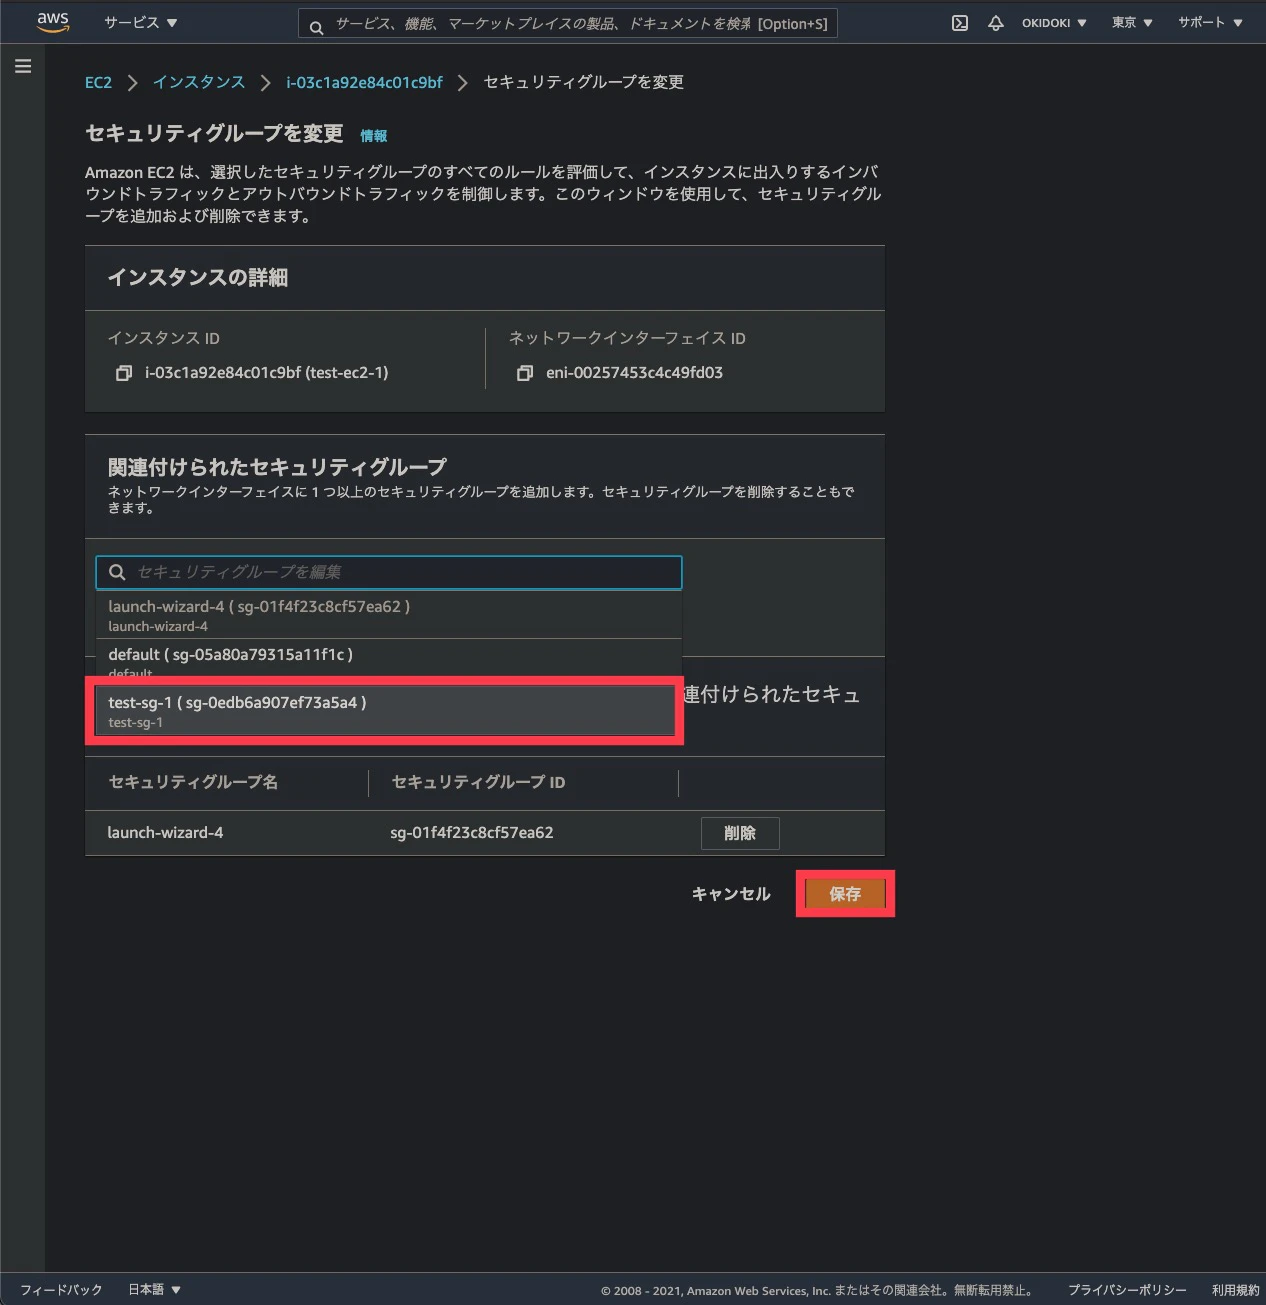Toggle the hamburger side navigation menu
This screenshot has height=1305, width=1266.
coord(23,66)
